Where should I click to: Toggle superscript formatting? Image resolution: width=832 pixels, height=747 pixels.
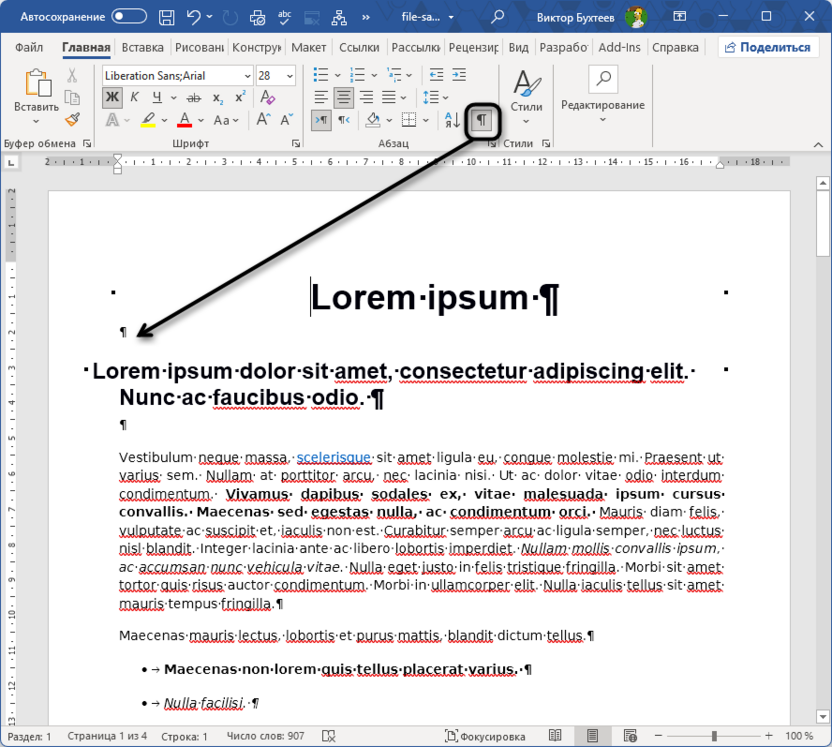tap(240, 97)
